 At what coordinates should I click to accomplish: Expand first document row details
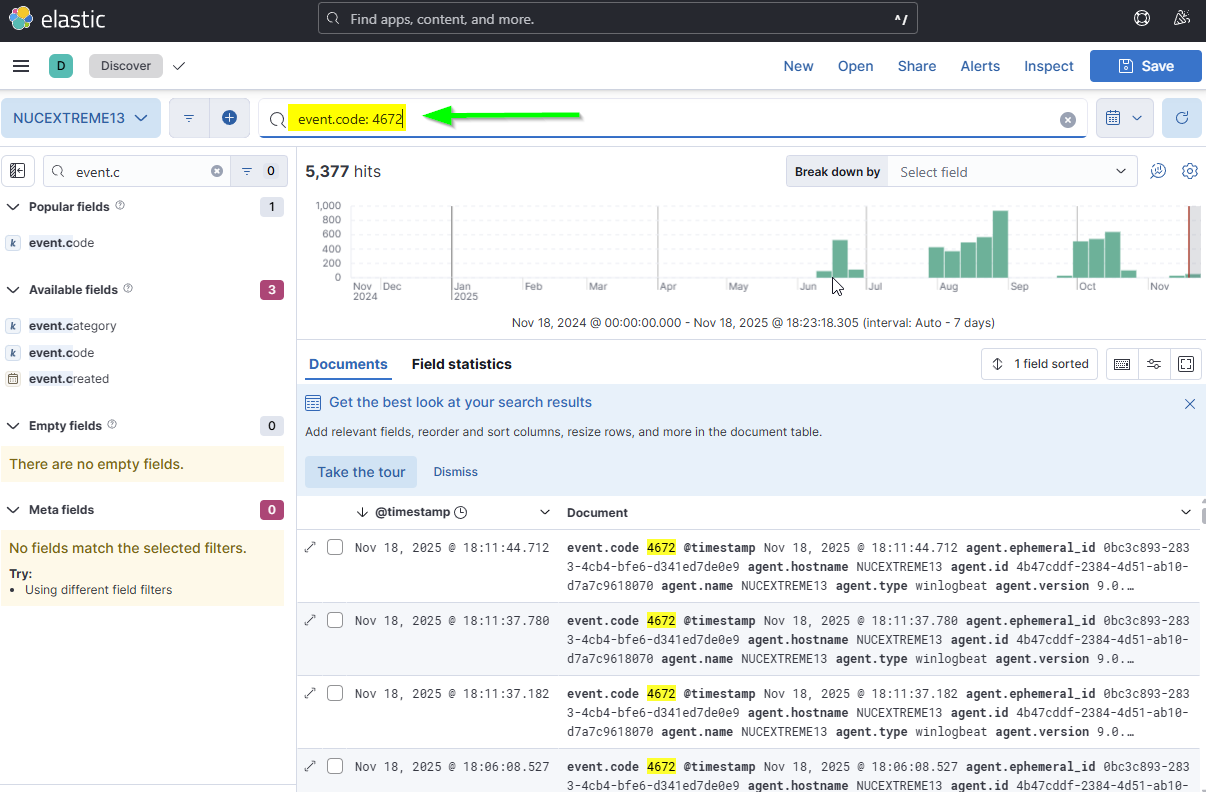pyautogui.click(x=310, y=547)
